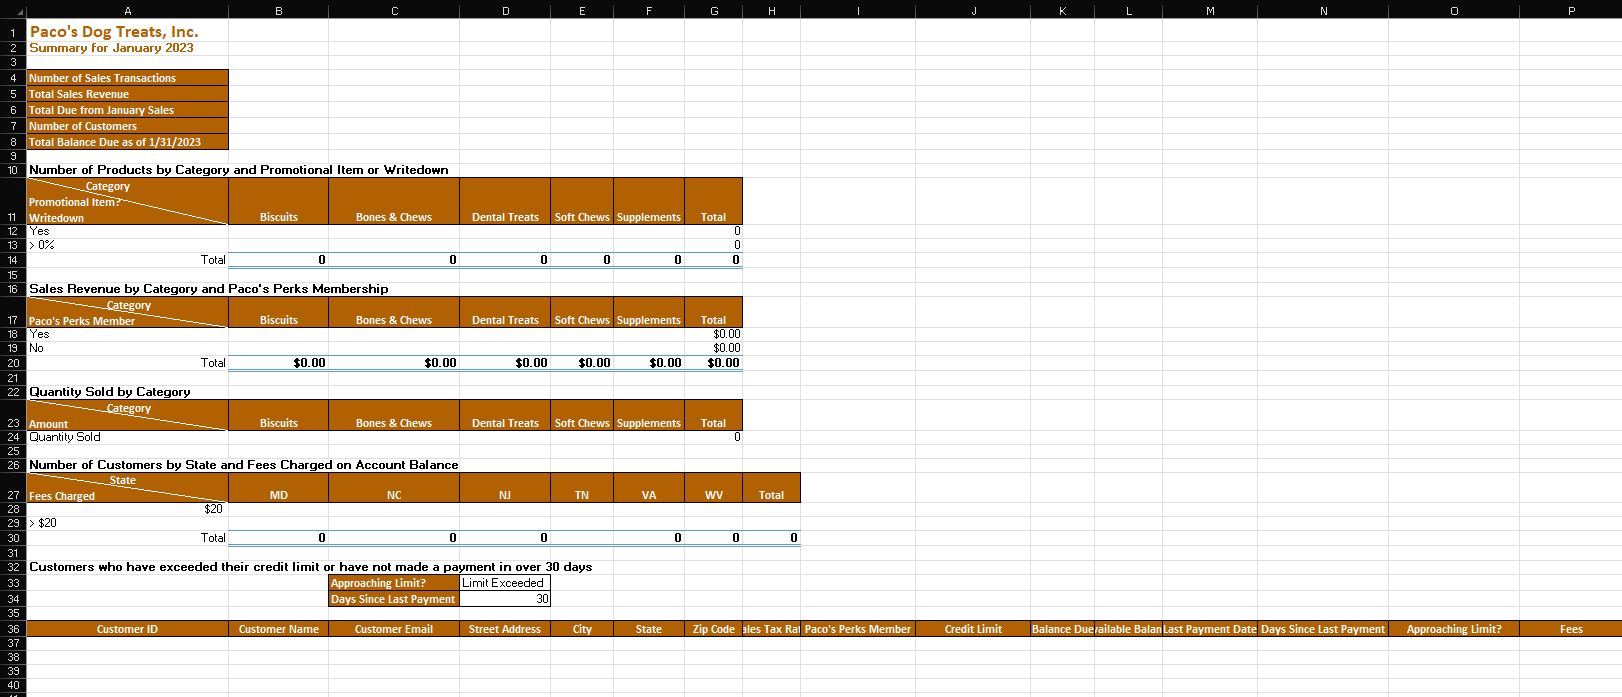The height and width of the screenshot is (697, 1622).
Task: Click the "Credit Limit" table header
Action: 973,629
